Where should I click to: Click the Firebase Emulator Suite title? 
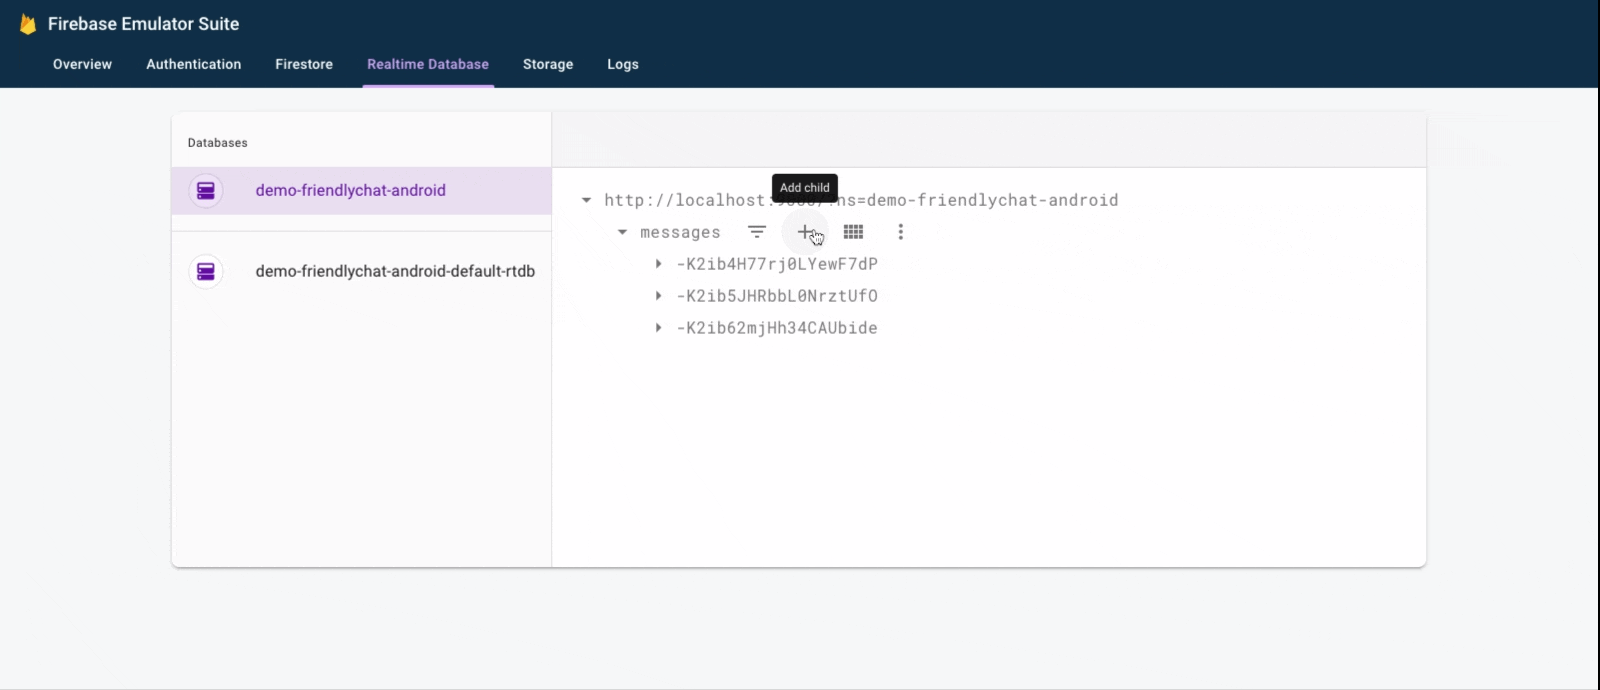point(143,24)
